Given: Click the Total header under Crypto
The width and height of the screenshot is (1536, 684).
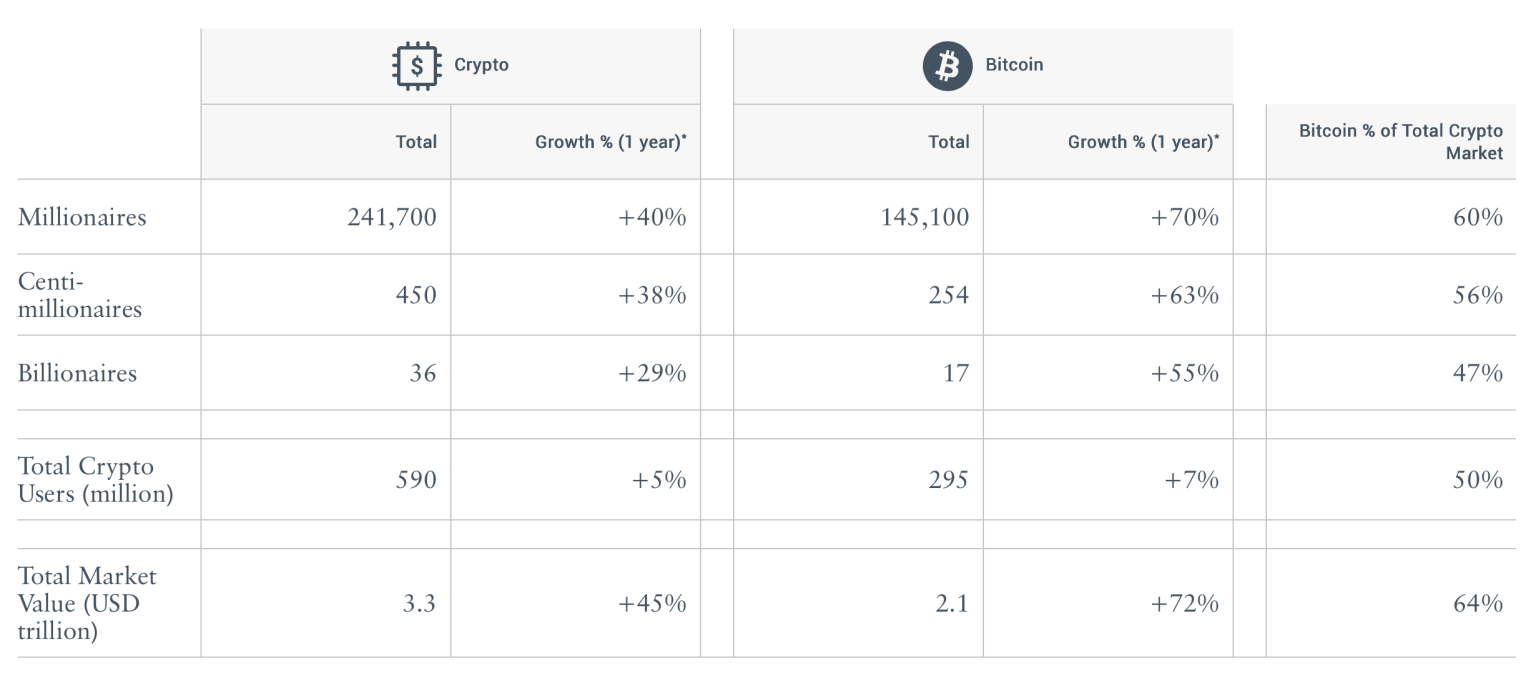Looking at the screenshot, I should 416,142.
